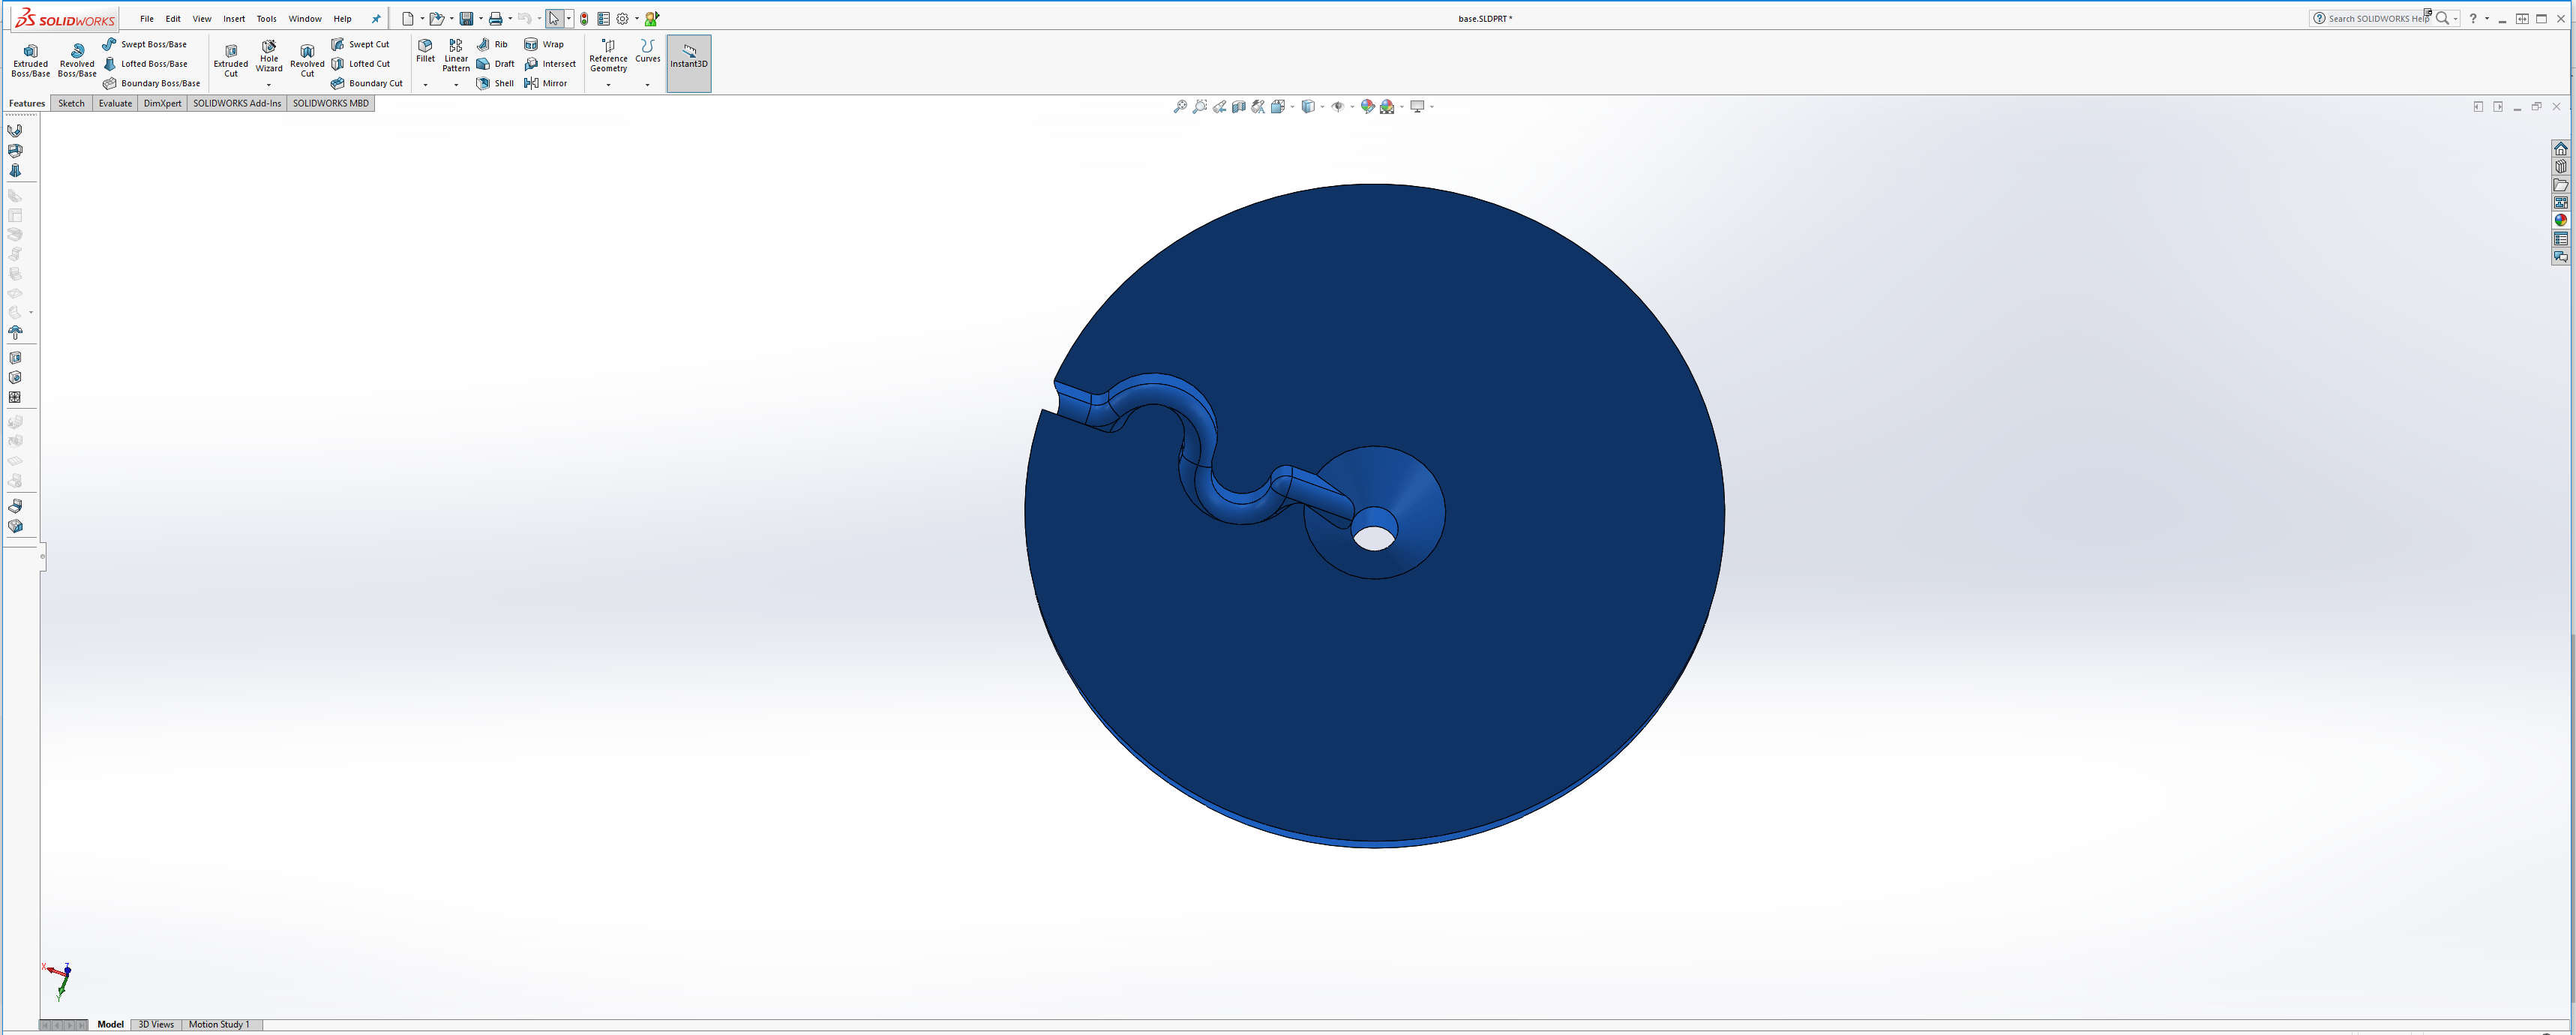Open the Hole Wizard tool
The image size is (2576, 1035).
coord(269,56)
